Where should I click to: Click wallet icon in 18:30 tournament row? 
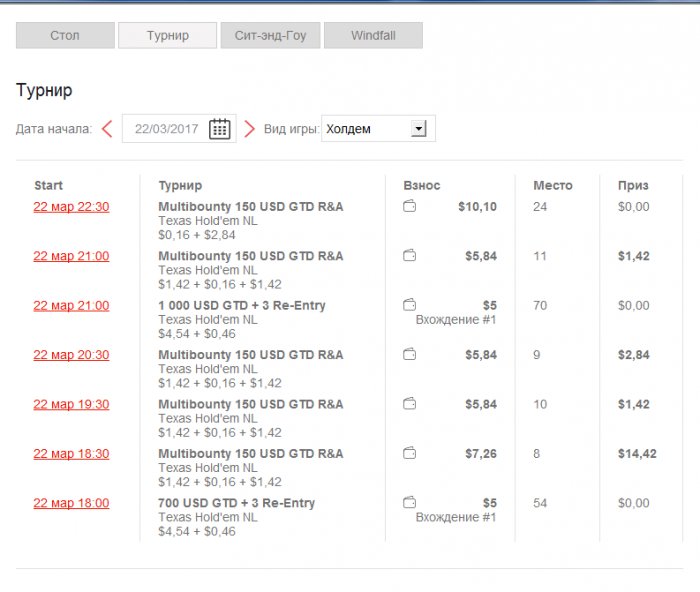pyautogui.click(x=409, y=454)
